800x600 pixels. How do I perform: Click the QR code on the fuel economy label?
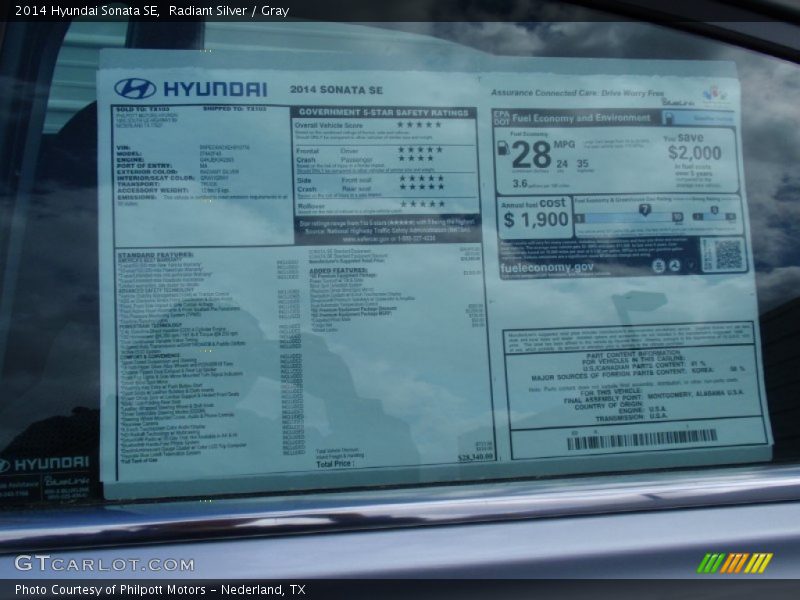728,255
